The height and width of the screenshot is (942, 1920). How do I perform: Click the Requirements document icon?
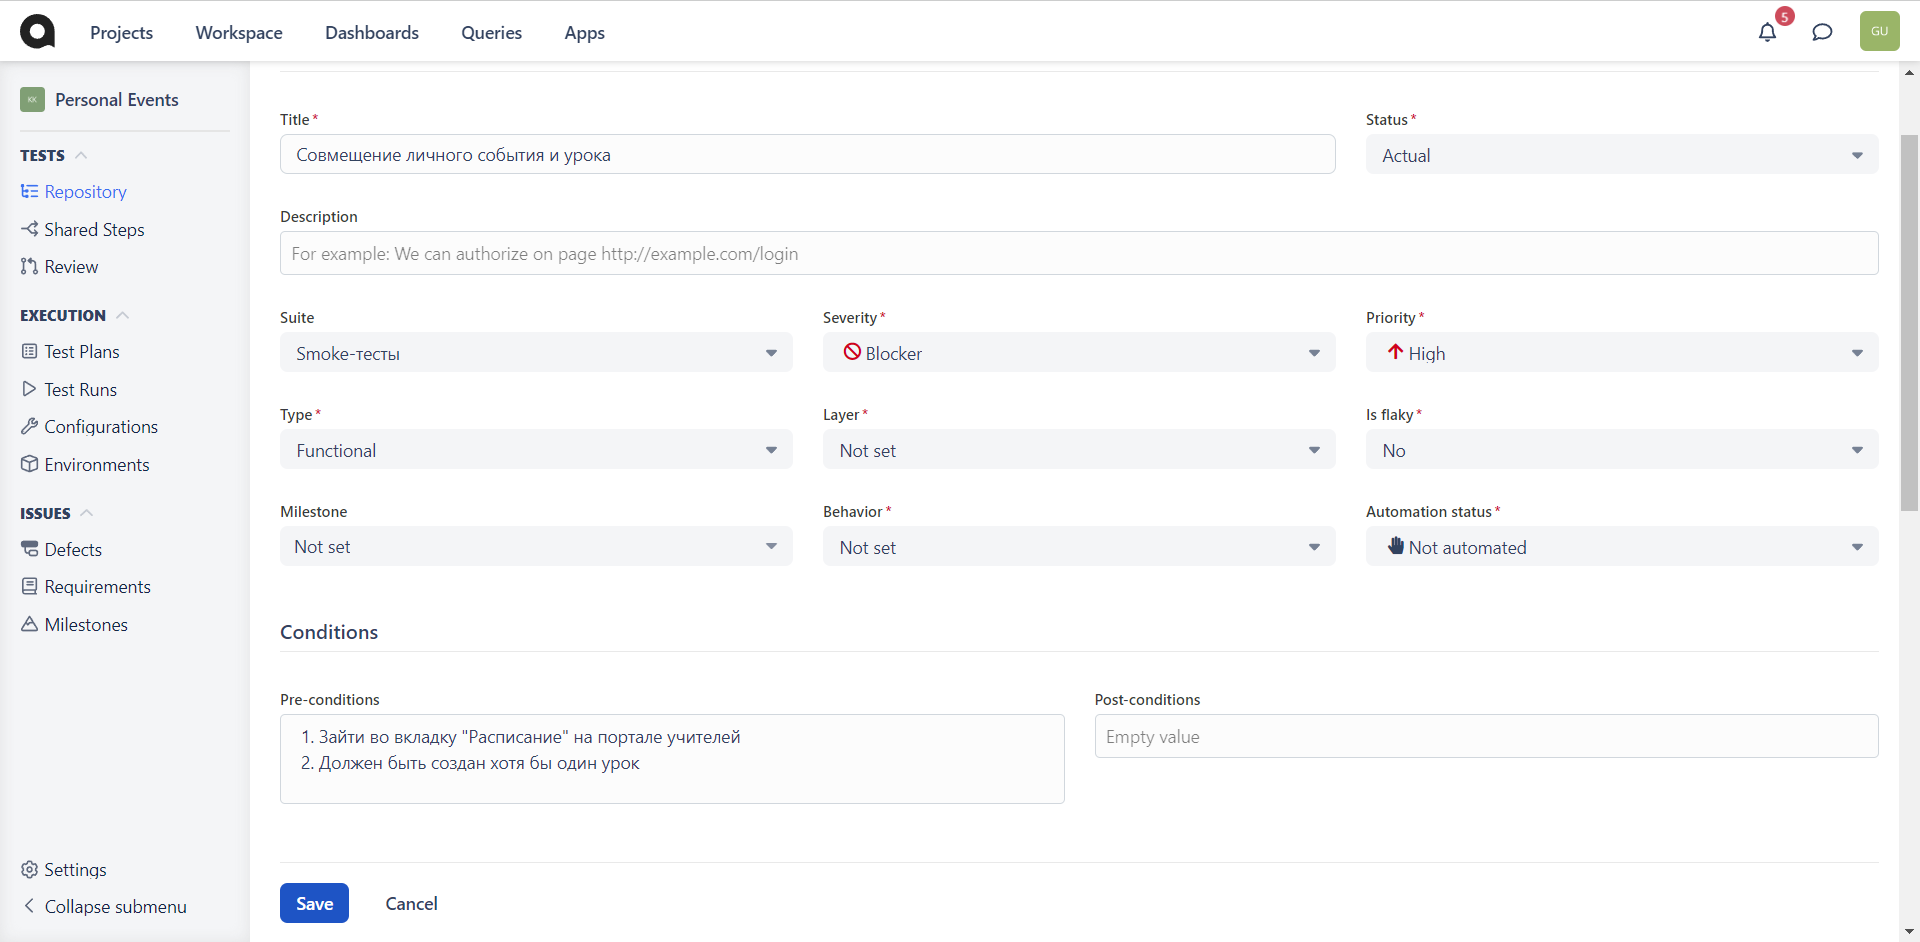click(x=29, y=586)
